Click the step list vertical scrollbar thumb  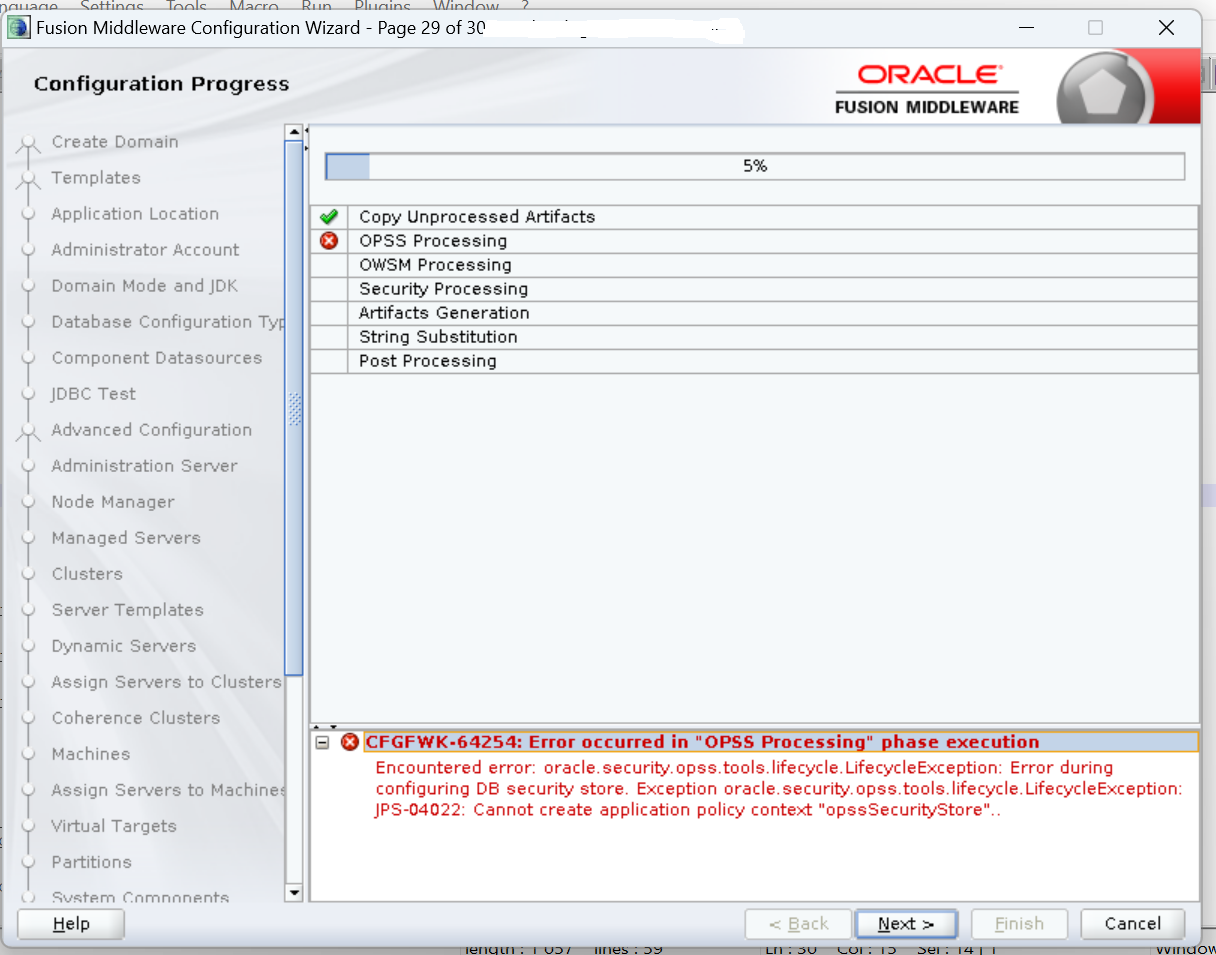[x=293, y=410]
